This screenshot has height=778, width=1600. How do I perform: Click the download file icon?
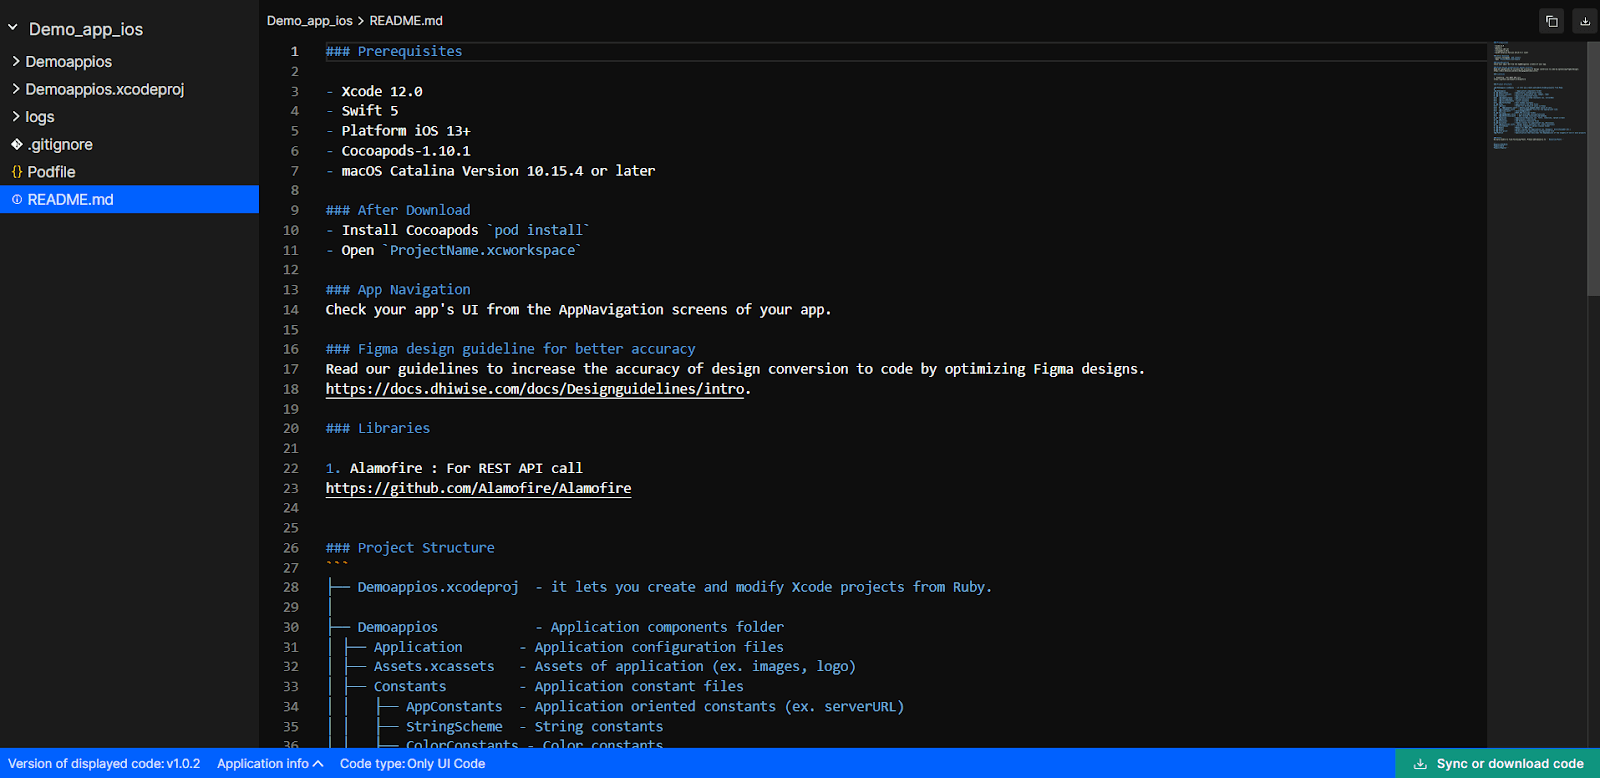[1585, 21]
